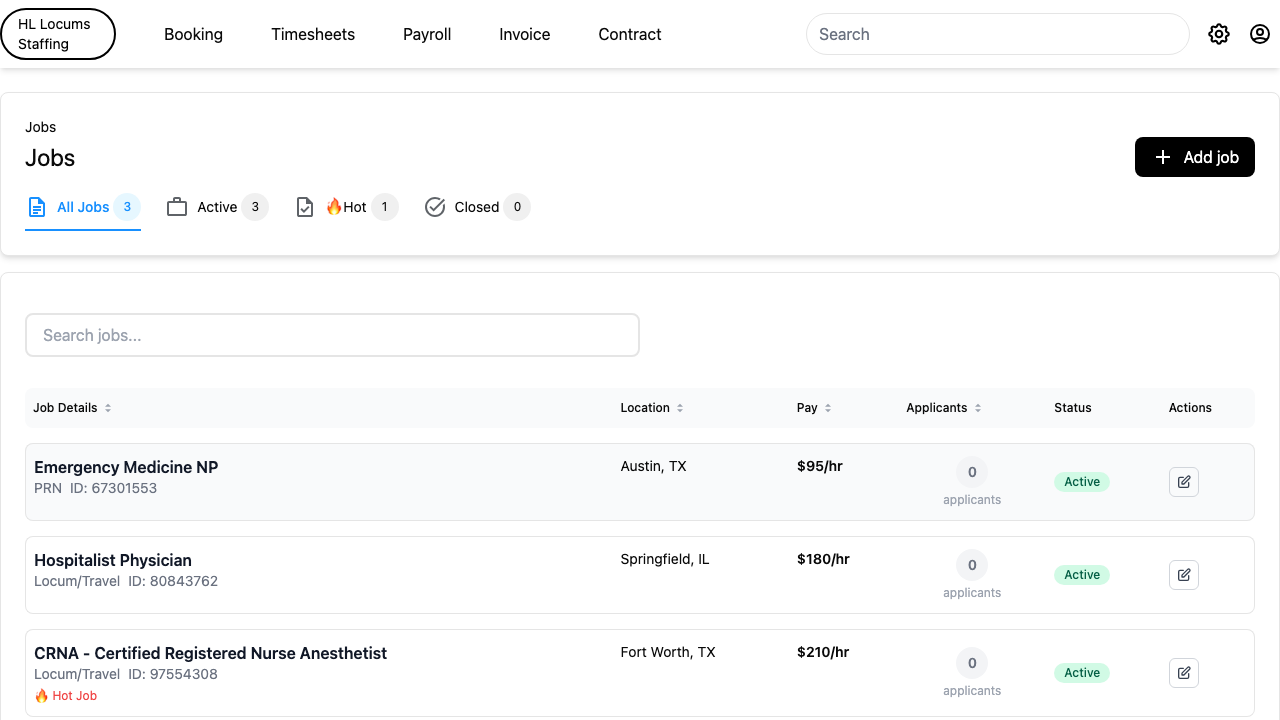Sort by Location column arrows
Viewport: 1280px width, 720px height.
pyautogui.click(x=680, y=408)
